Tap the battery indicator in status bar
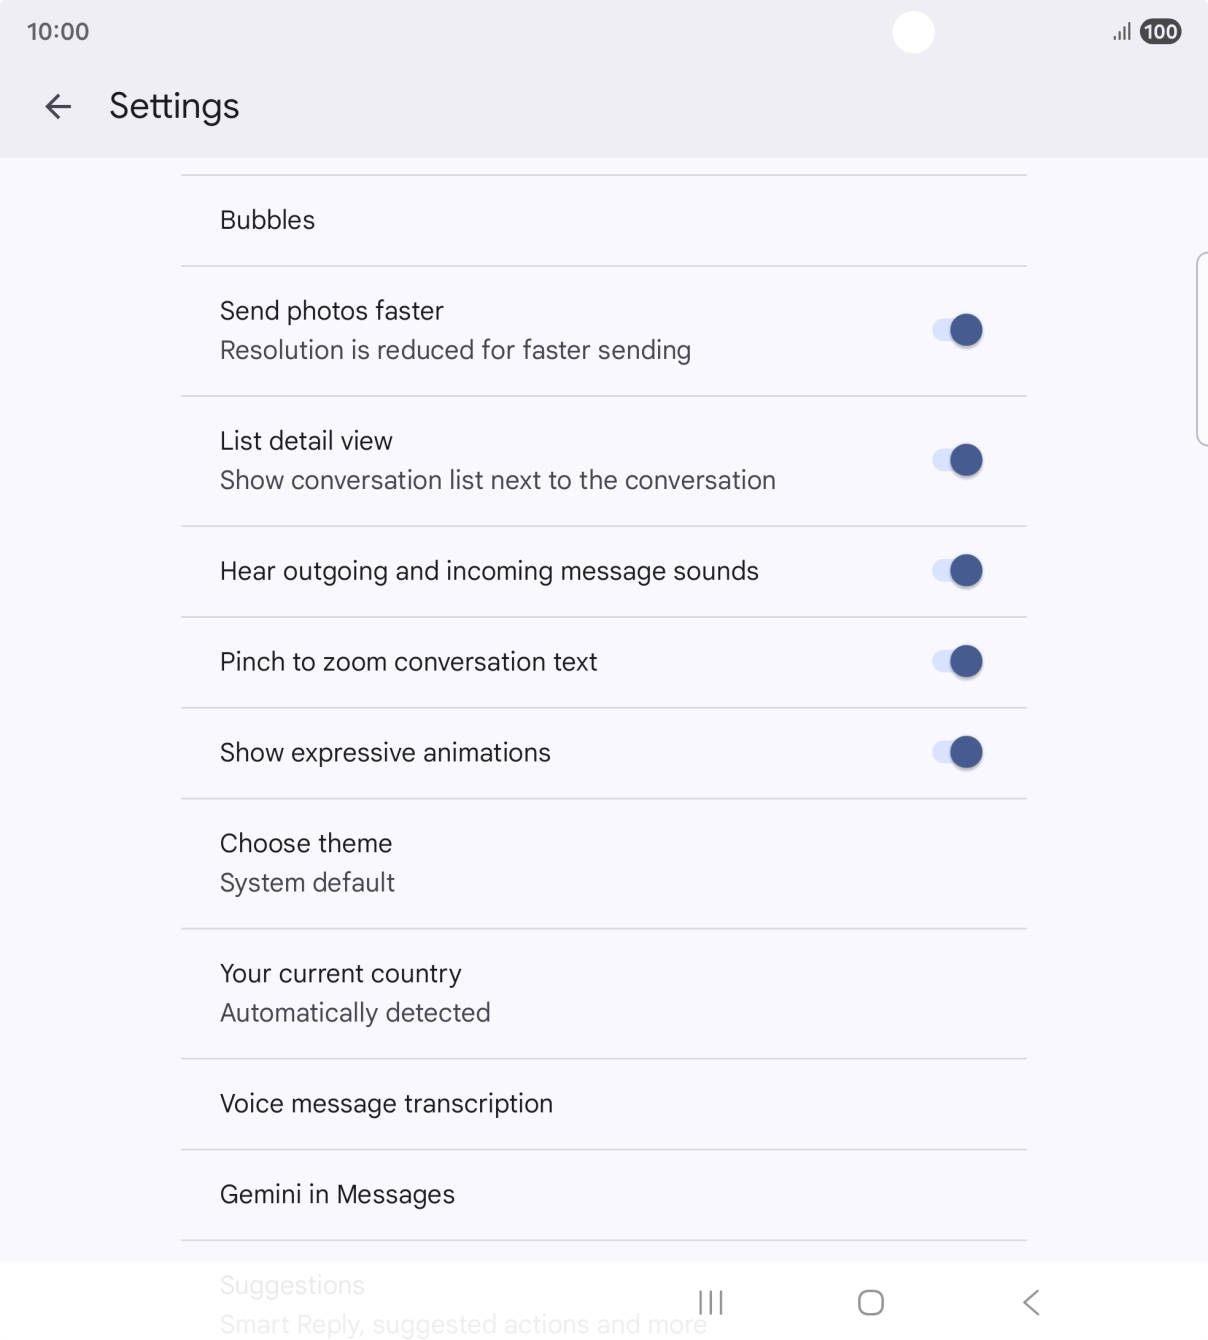Screen dimensions: 1208x1340 [1160, 32]
